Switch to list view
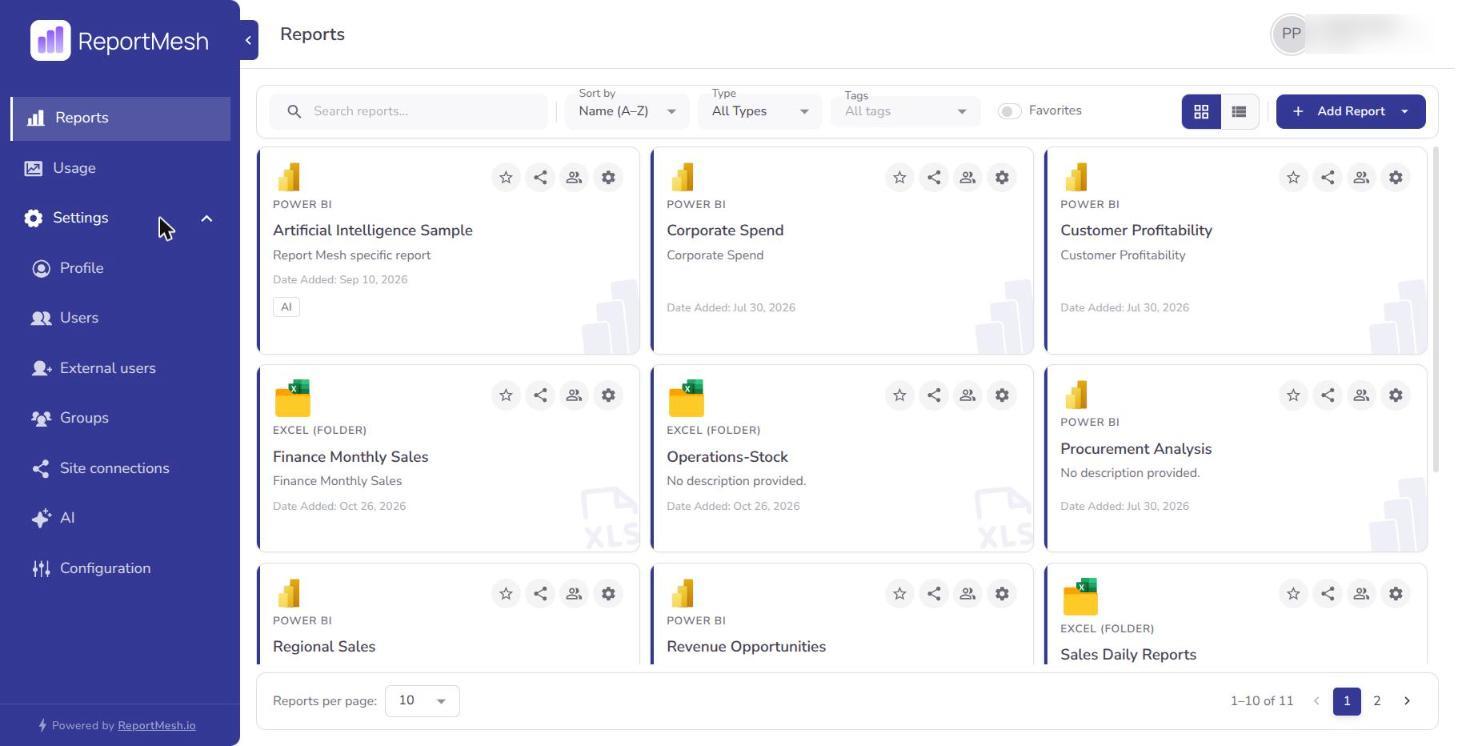Image resolution: width=1470 pixels, height=746 pixels. pyautogui.click(x=1239, y=112)
